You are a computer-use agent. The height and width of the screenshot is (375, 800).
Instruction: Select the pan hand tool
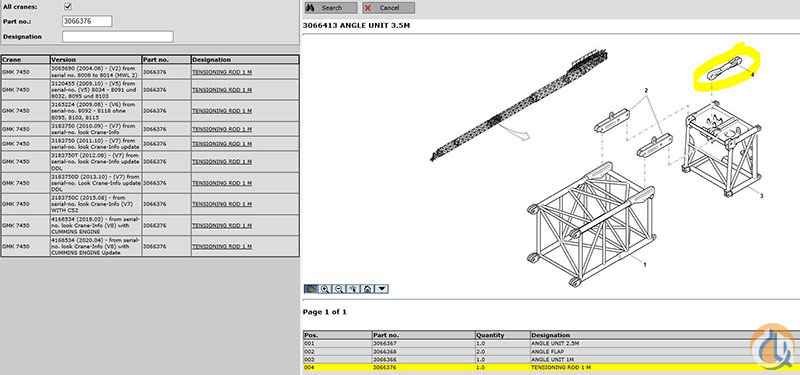click(x=353, y=289)
